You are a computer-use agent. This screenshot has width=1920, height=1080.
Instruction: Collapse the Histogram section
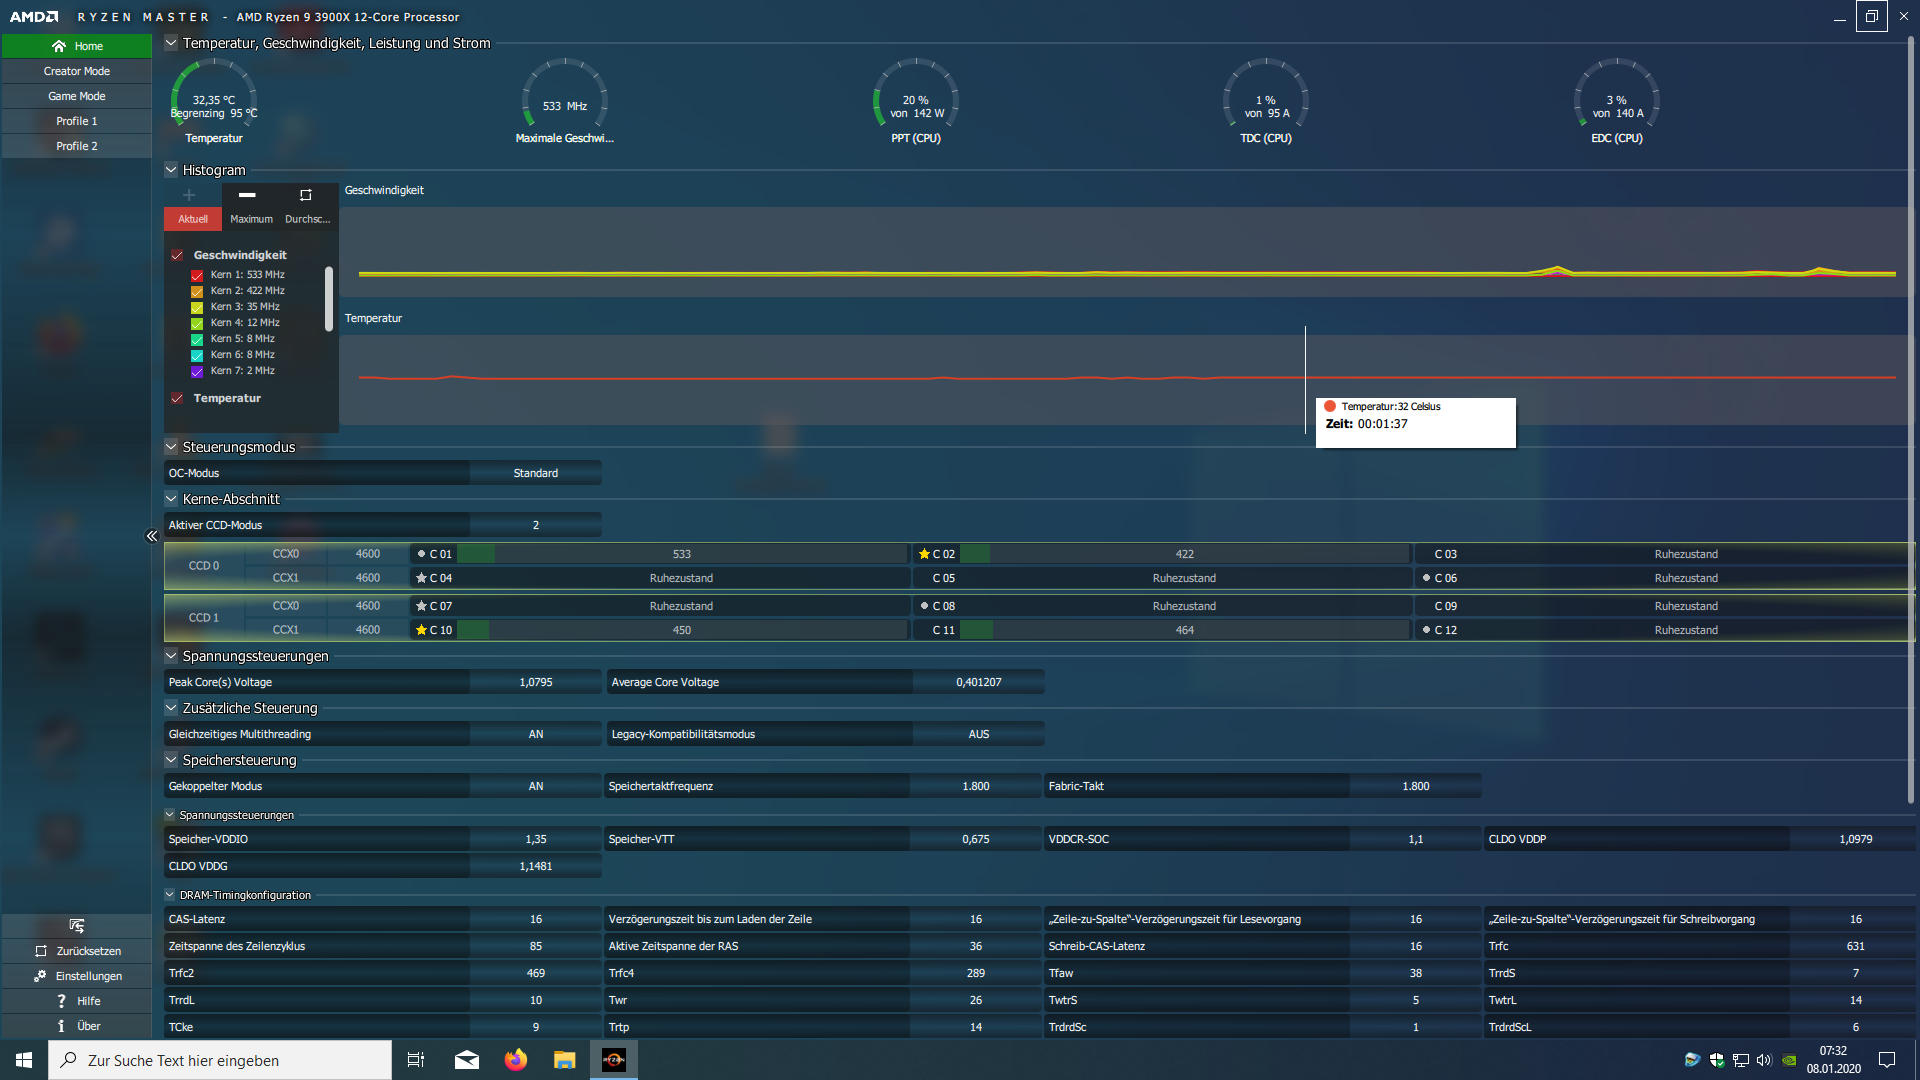171,170
